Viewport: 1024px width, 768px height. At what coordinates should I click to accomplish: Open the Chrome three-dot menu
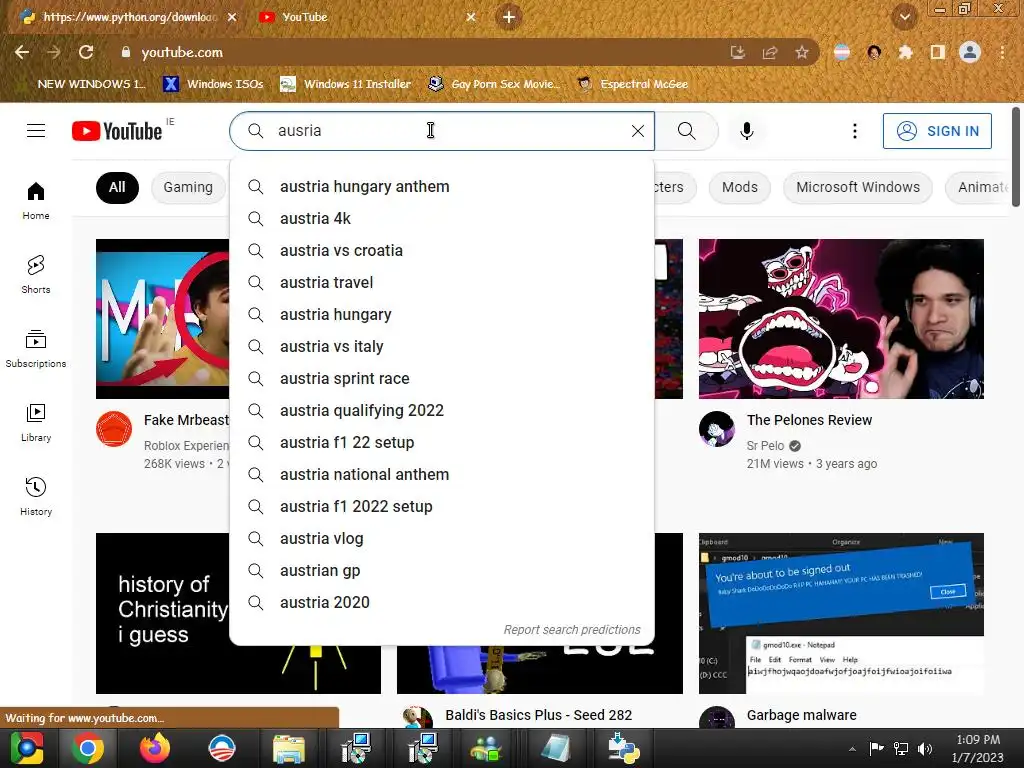[1002, 52]
